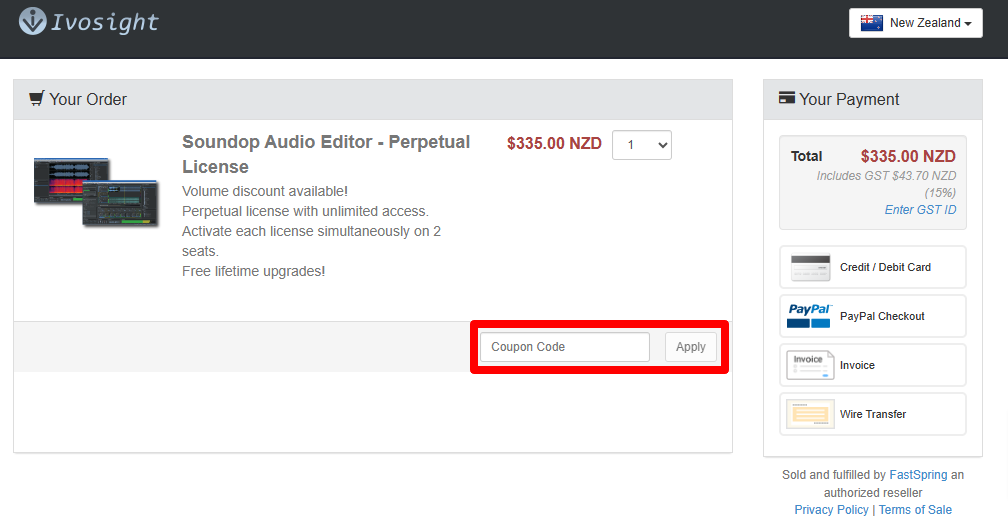Screen dimensions: 1008x518
Task: Pick the Wire Transfer check icon
Action: pos(810,414)
